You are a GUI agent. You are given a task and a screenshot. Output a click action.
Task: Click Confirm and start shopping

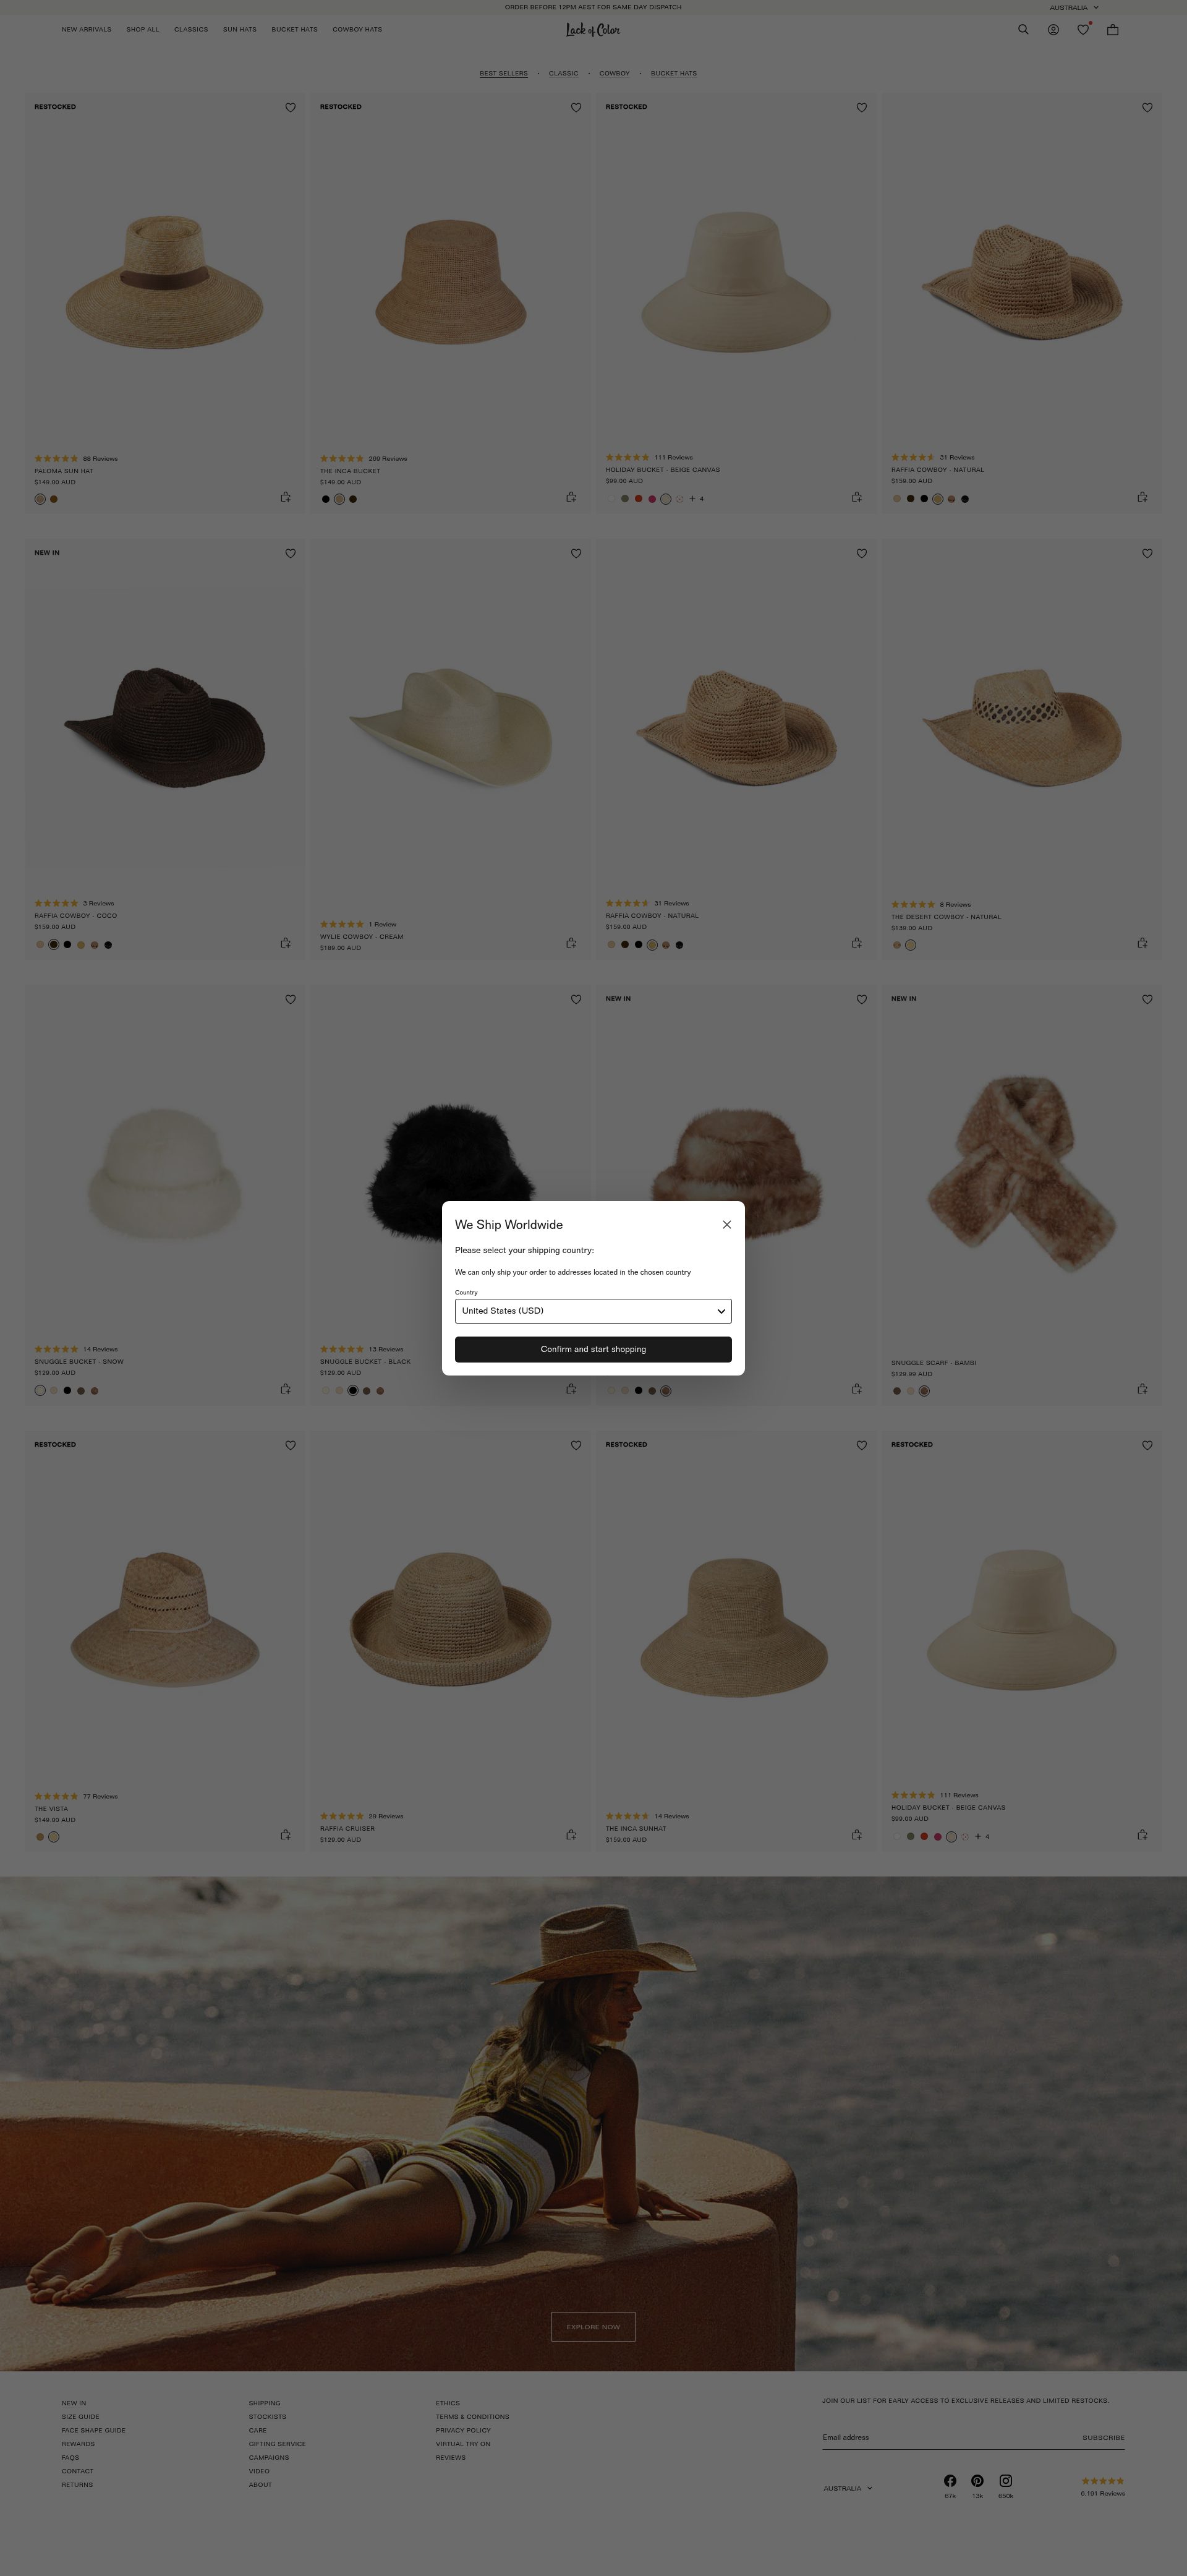(593, 1349)
